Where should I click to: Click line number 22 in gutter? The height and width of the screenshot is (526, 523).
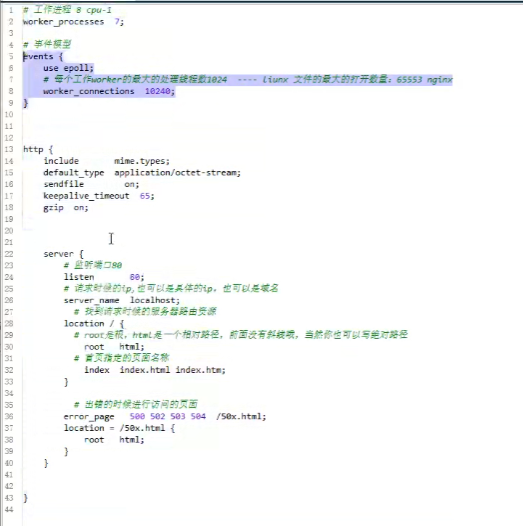pos(9,254)
